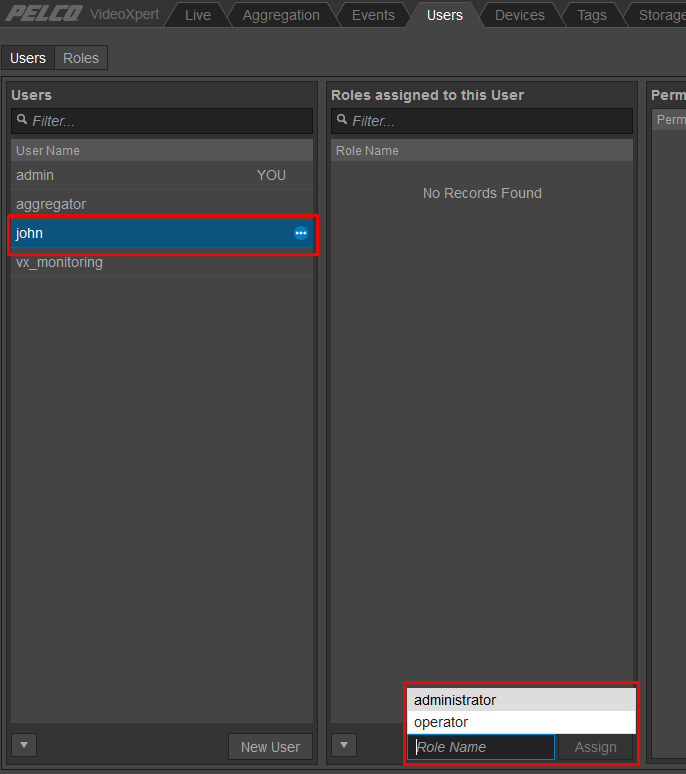Switch to the Roles sub-tab
Screen dimensions: 686x774
click(81, 58)
